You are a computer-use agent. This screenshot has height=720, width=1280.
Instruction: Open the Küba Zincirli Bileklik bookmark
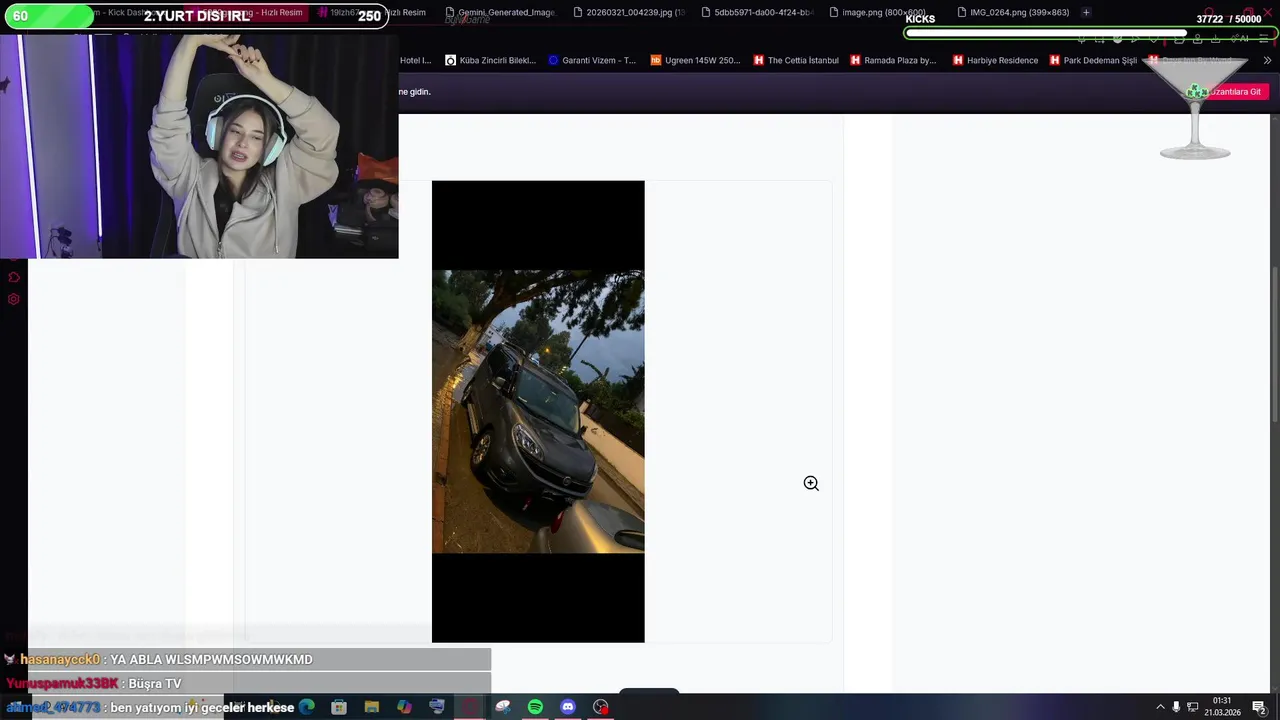coord(491,60)
